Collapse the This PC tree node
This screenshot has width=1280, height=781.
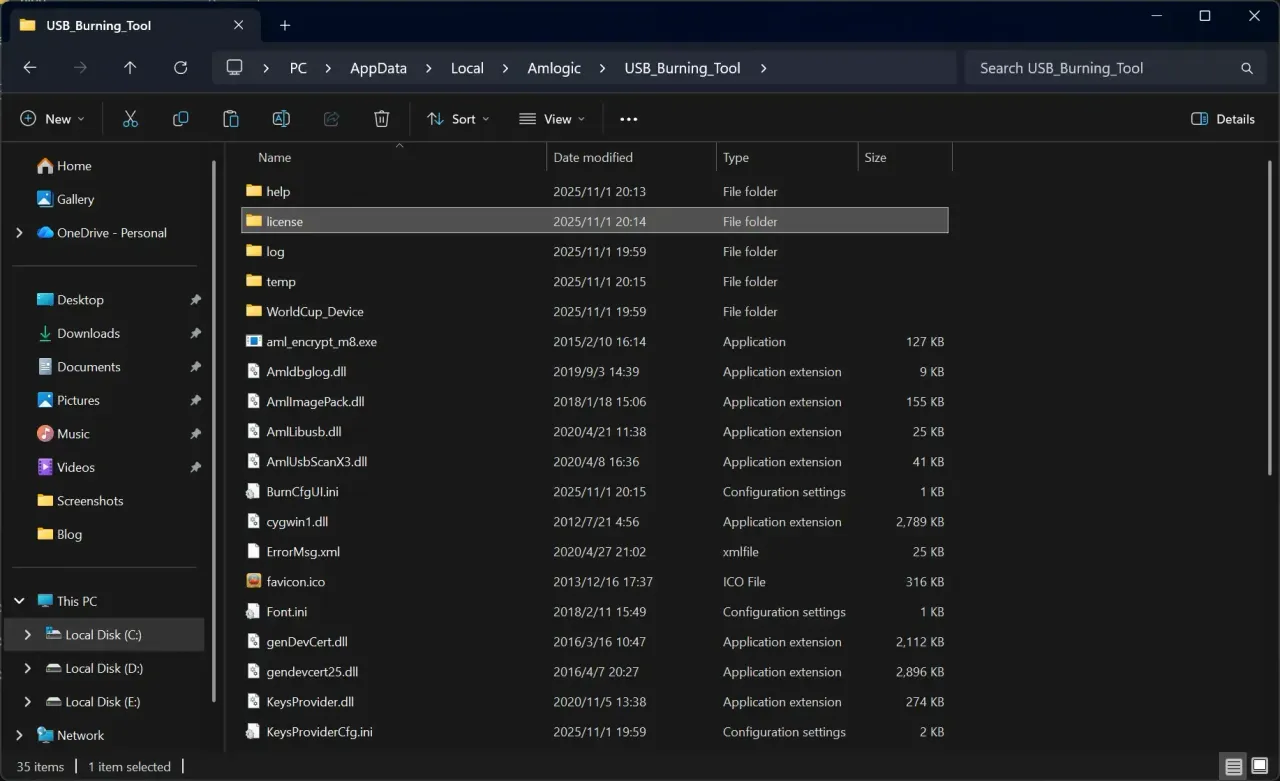point(19,601)
